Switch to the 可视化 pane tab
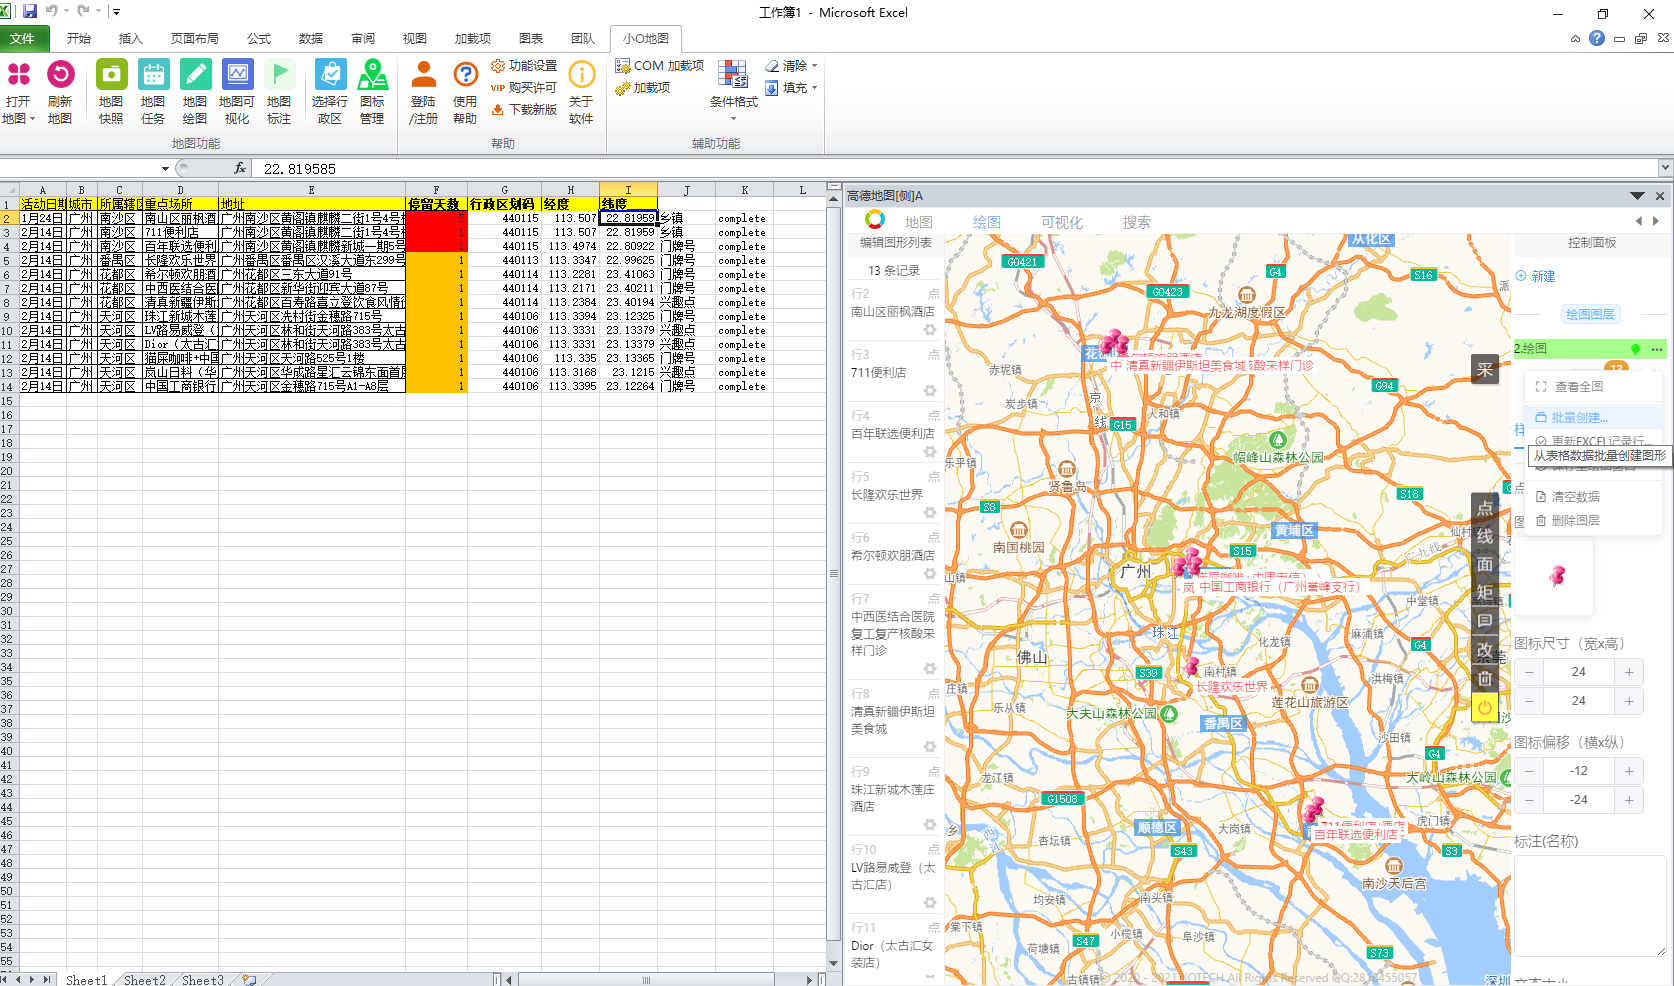Image resolution: width=1674 pixels, height=986 pixels. pos(1062,222)
